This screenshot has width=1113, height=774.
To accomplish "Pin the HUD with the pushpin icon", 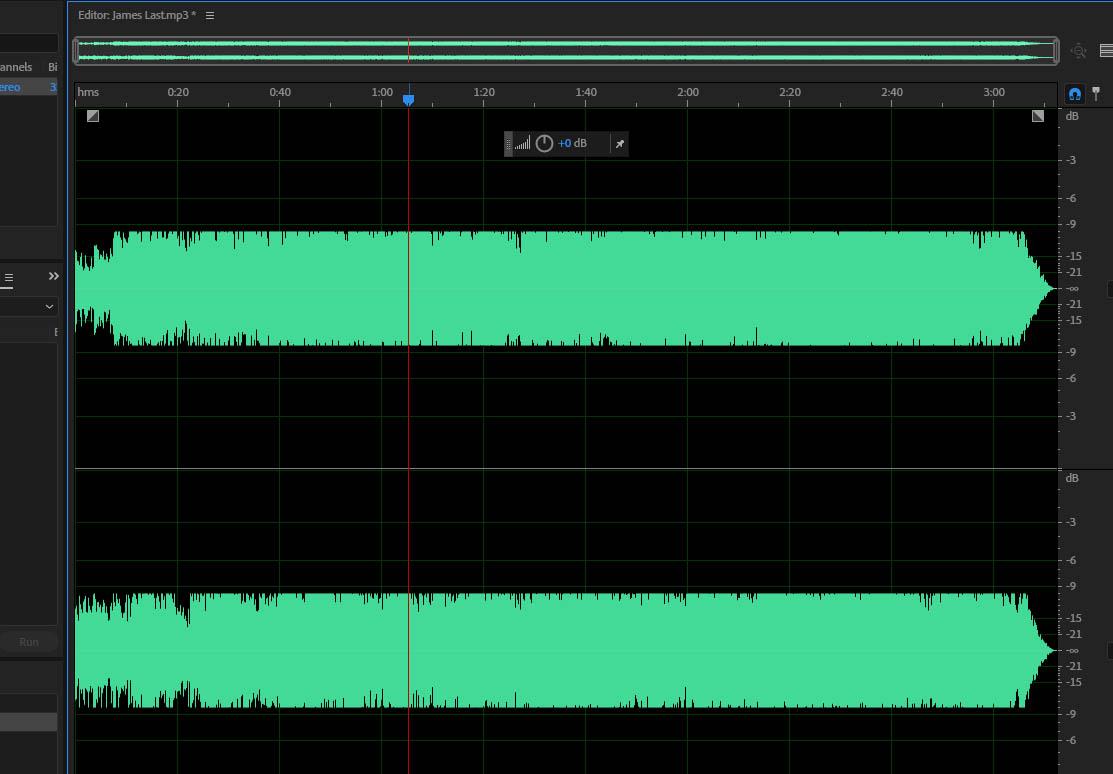I will click(x=620, y=144).
